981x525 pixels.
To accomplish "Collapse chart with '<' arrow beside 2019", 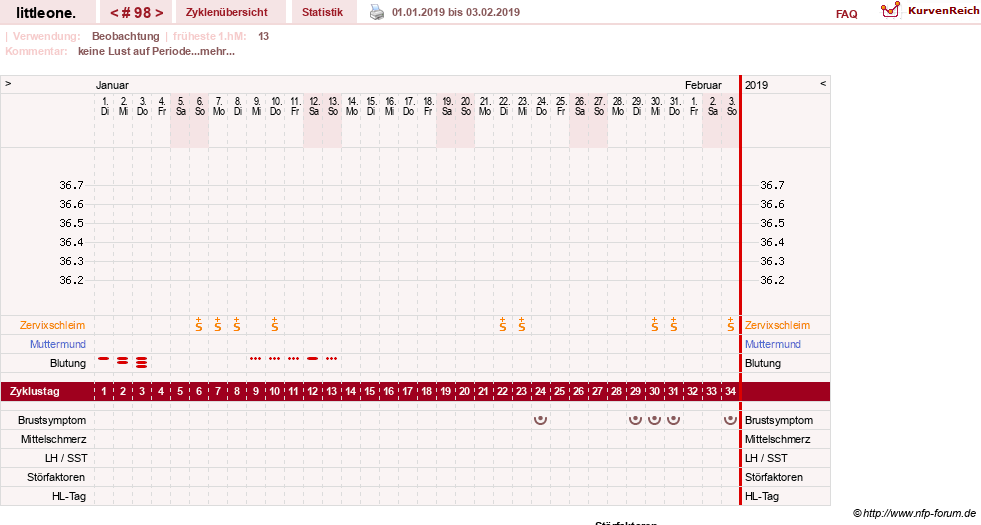I will pos(823,84).
